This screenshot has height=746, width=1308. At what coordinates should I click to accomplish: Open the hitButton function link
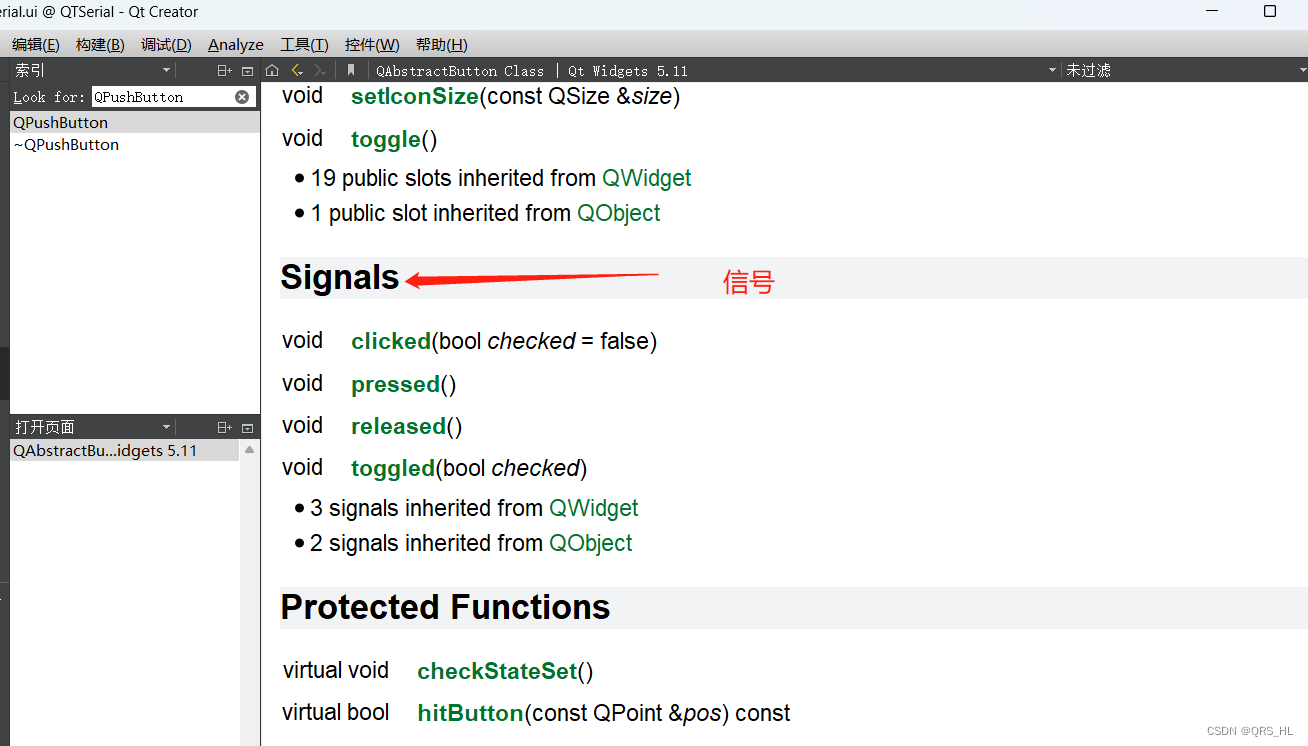470,713
